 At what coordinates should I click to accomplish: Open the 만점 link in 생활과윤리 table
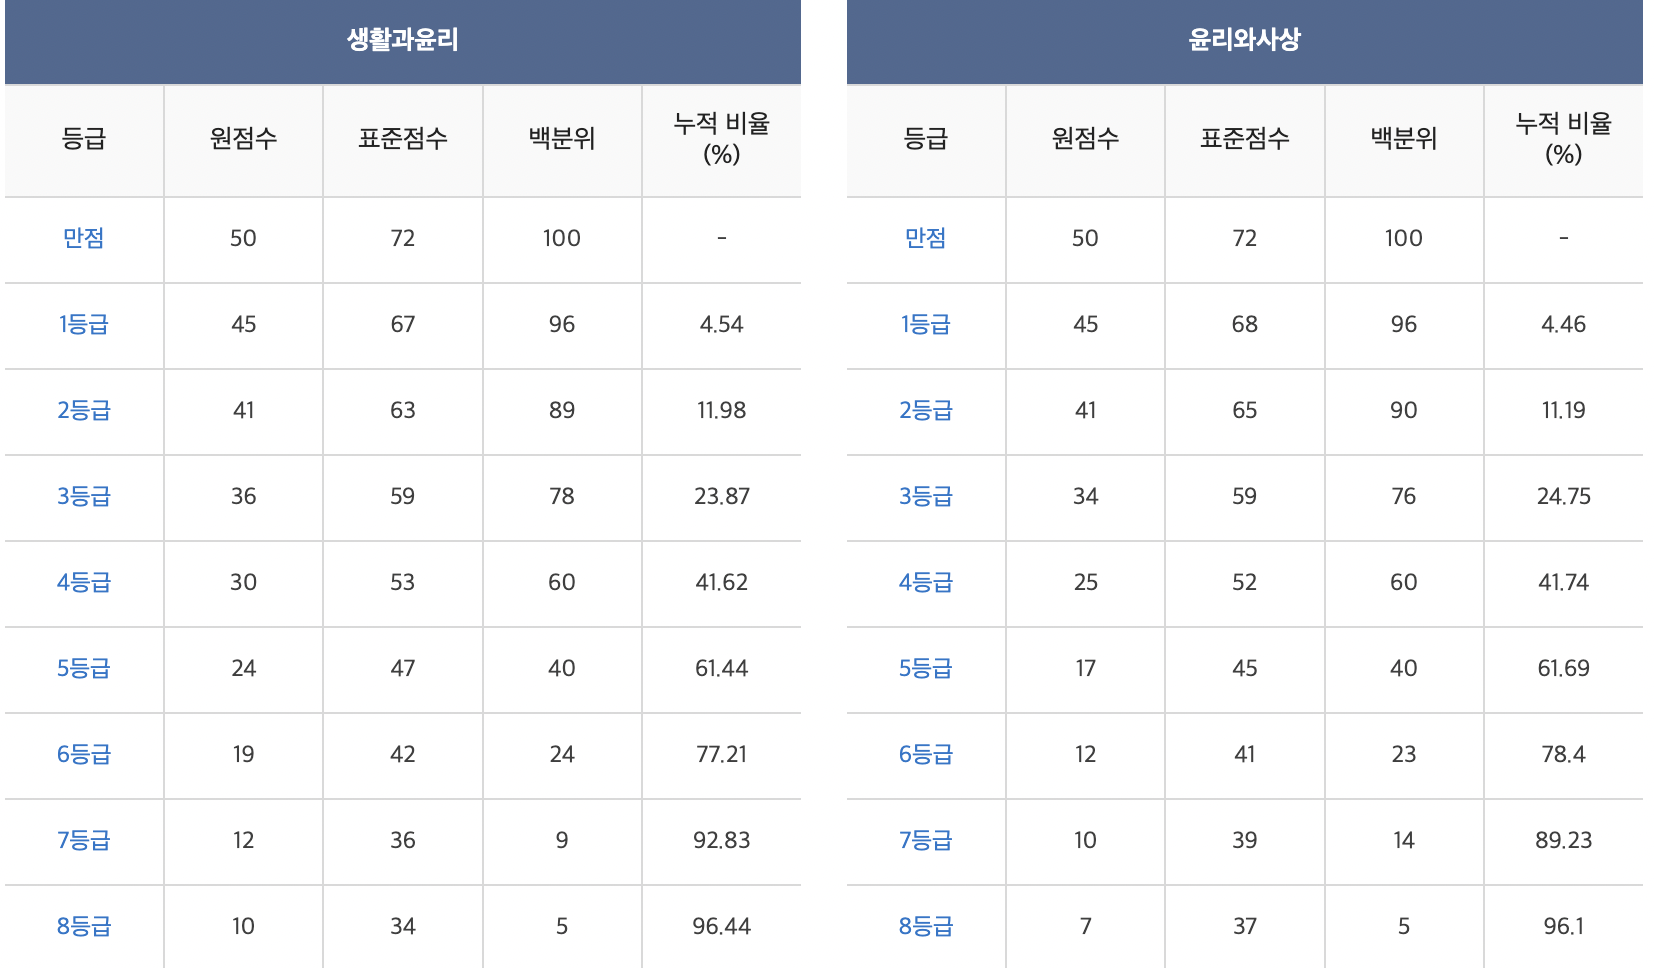[84, 238]
